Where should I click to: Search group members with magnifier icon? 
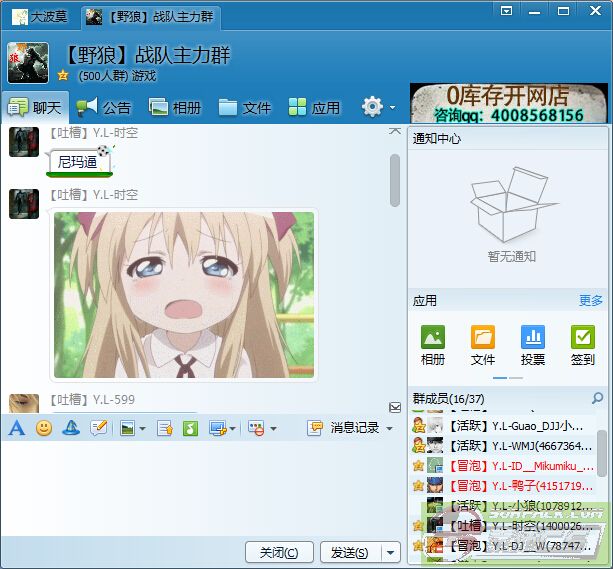point(598,399)
